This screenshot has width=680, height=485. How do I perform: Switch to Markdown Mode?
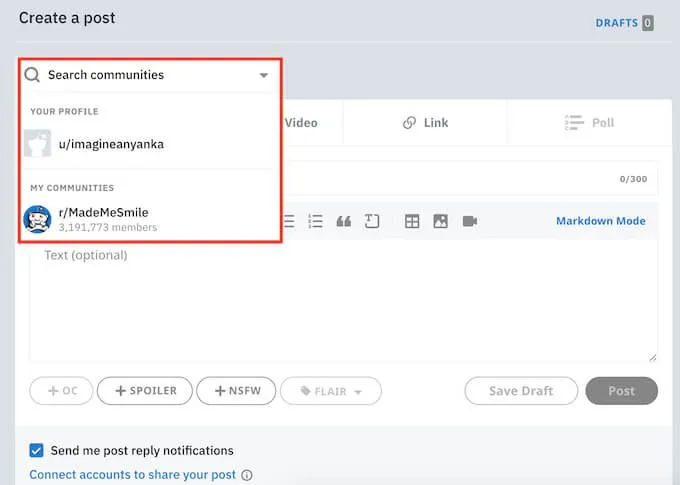click(601, 221)
